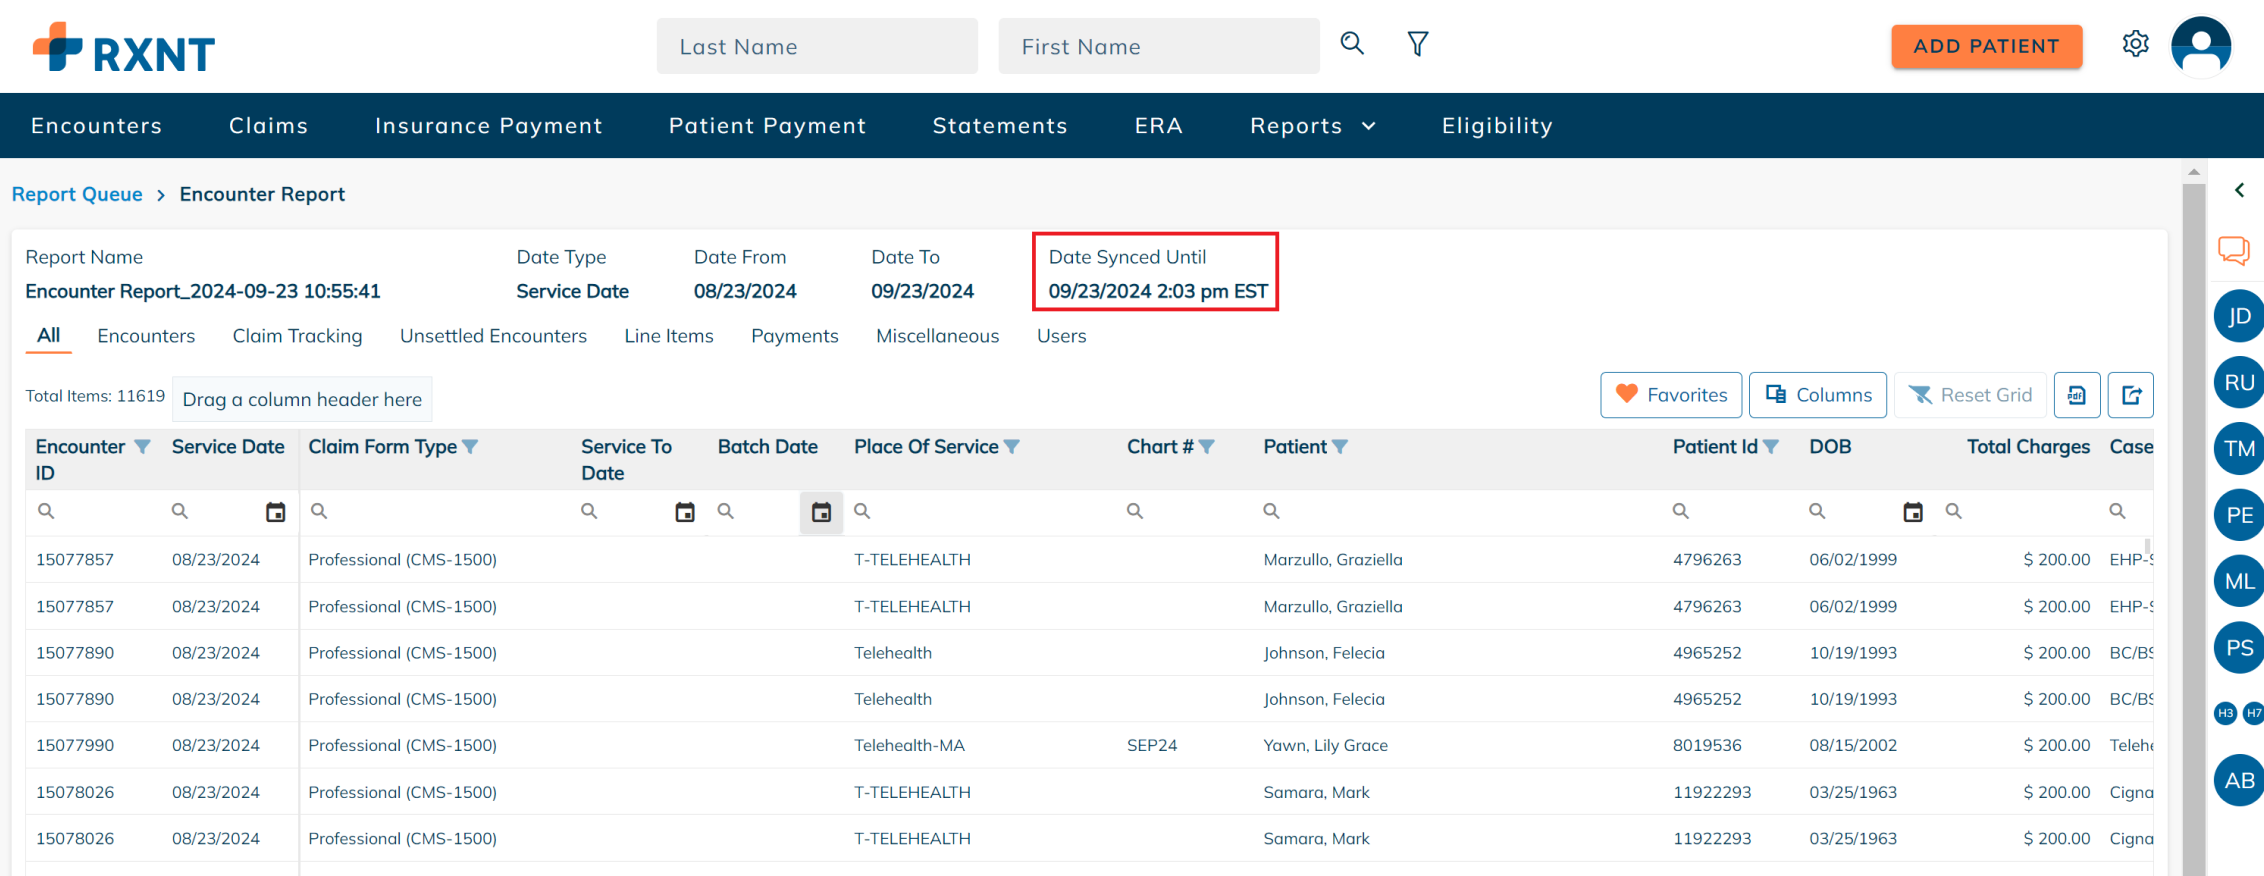Open the advanced filter funnel icon
This screenshot has width=2264, height=876.
tap(1417, 44)
